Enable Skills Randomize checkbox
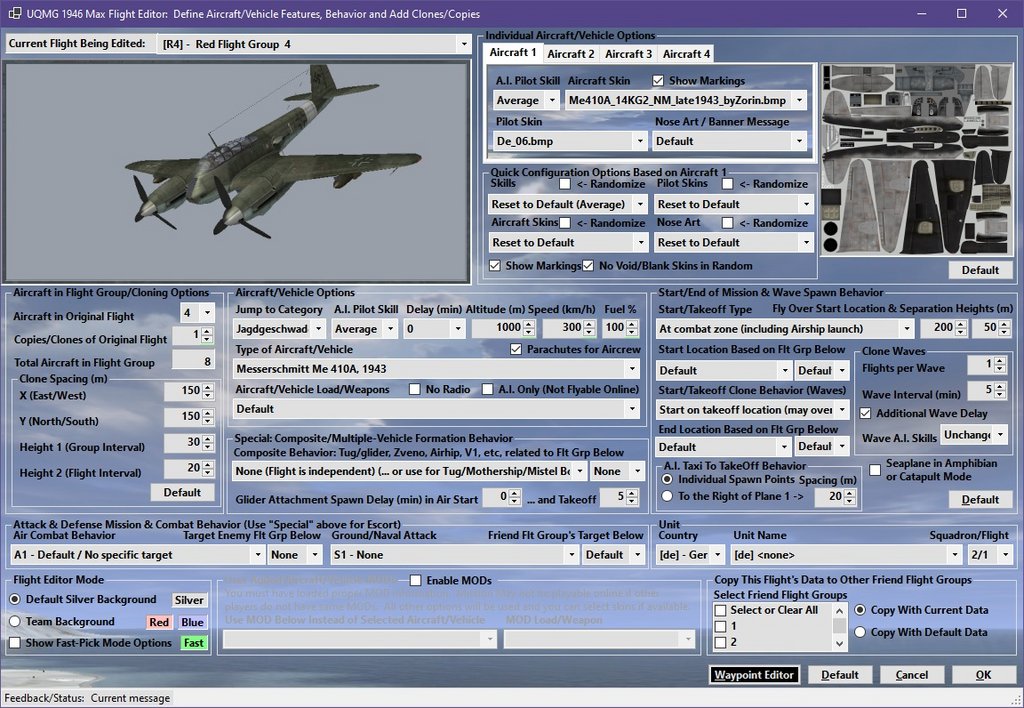The width and height of the screenshot is (1024, 708). (x=565, y=184)
